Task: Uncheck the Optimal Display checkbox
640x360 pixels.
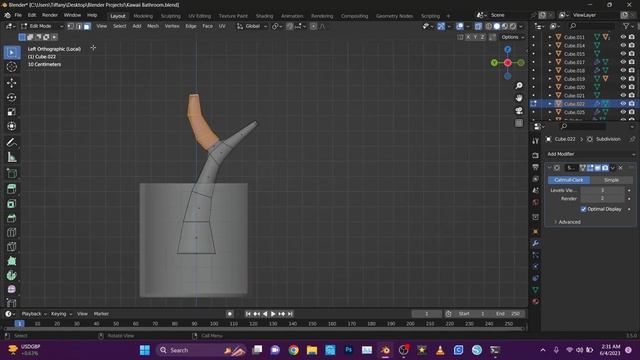Action: coord(583,209)
